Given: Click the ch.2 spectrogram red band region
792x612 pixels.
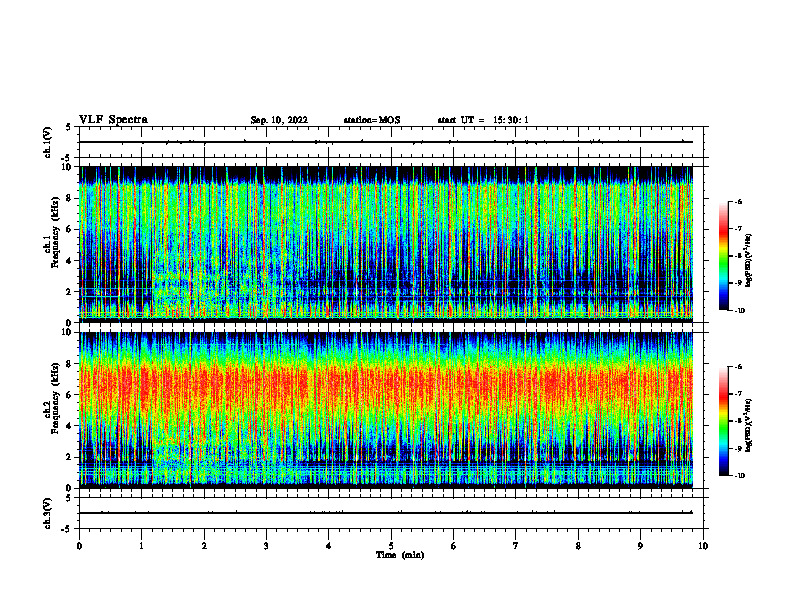Looking at the screenshot, I should pos(386,384).
